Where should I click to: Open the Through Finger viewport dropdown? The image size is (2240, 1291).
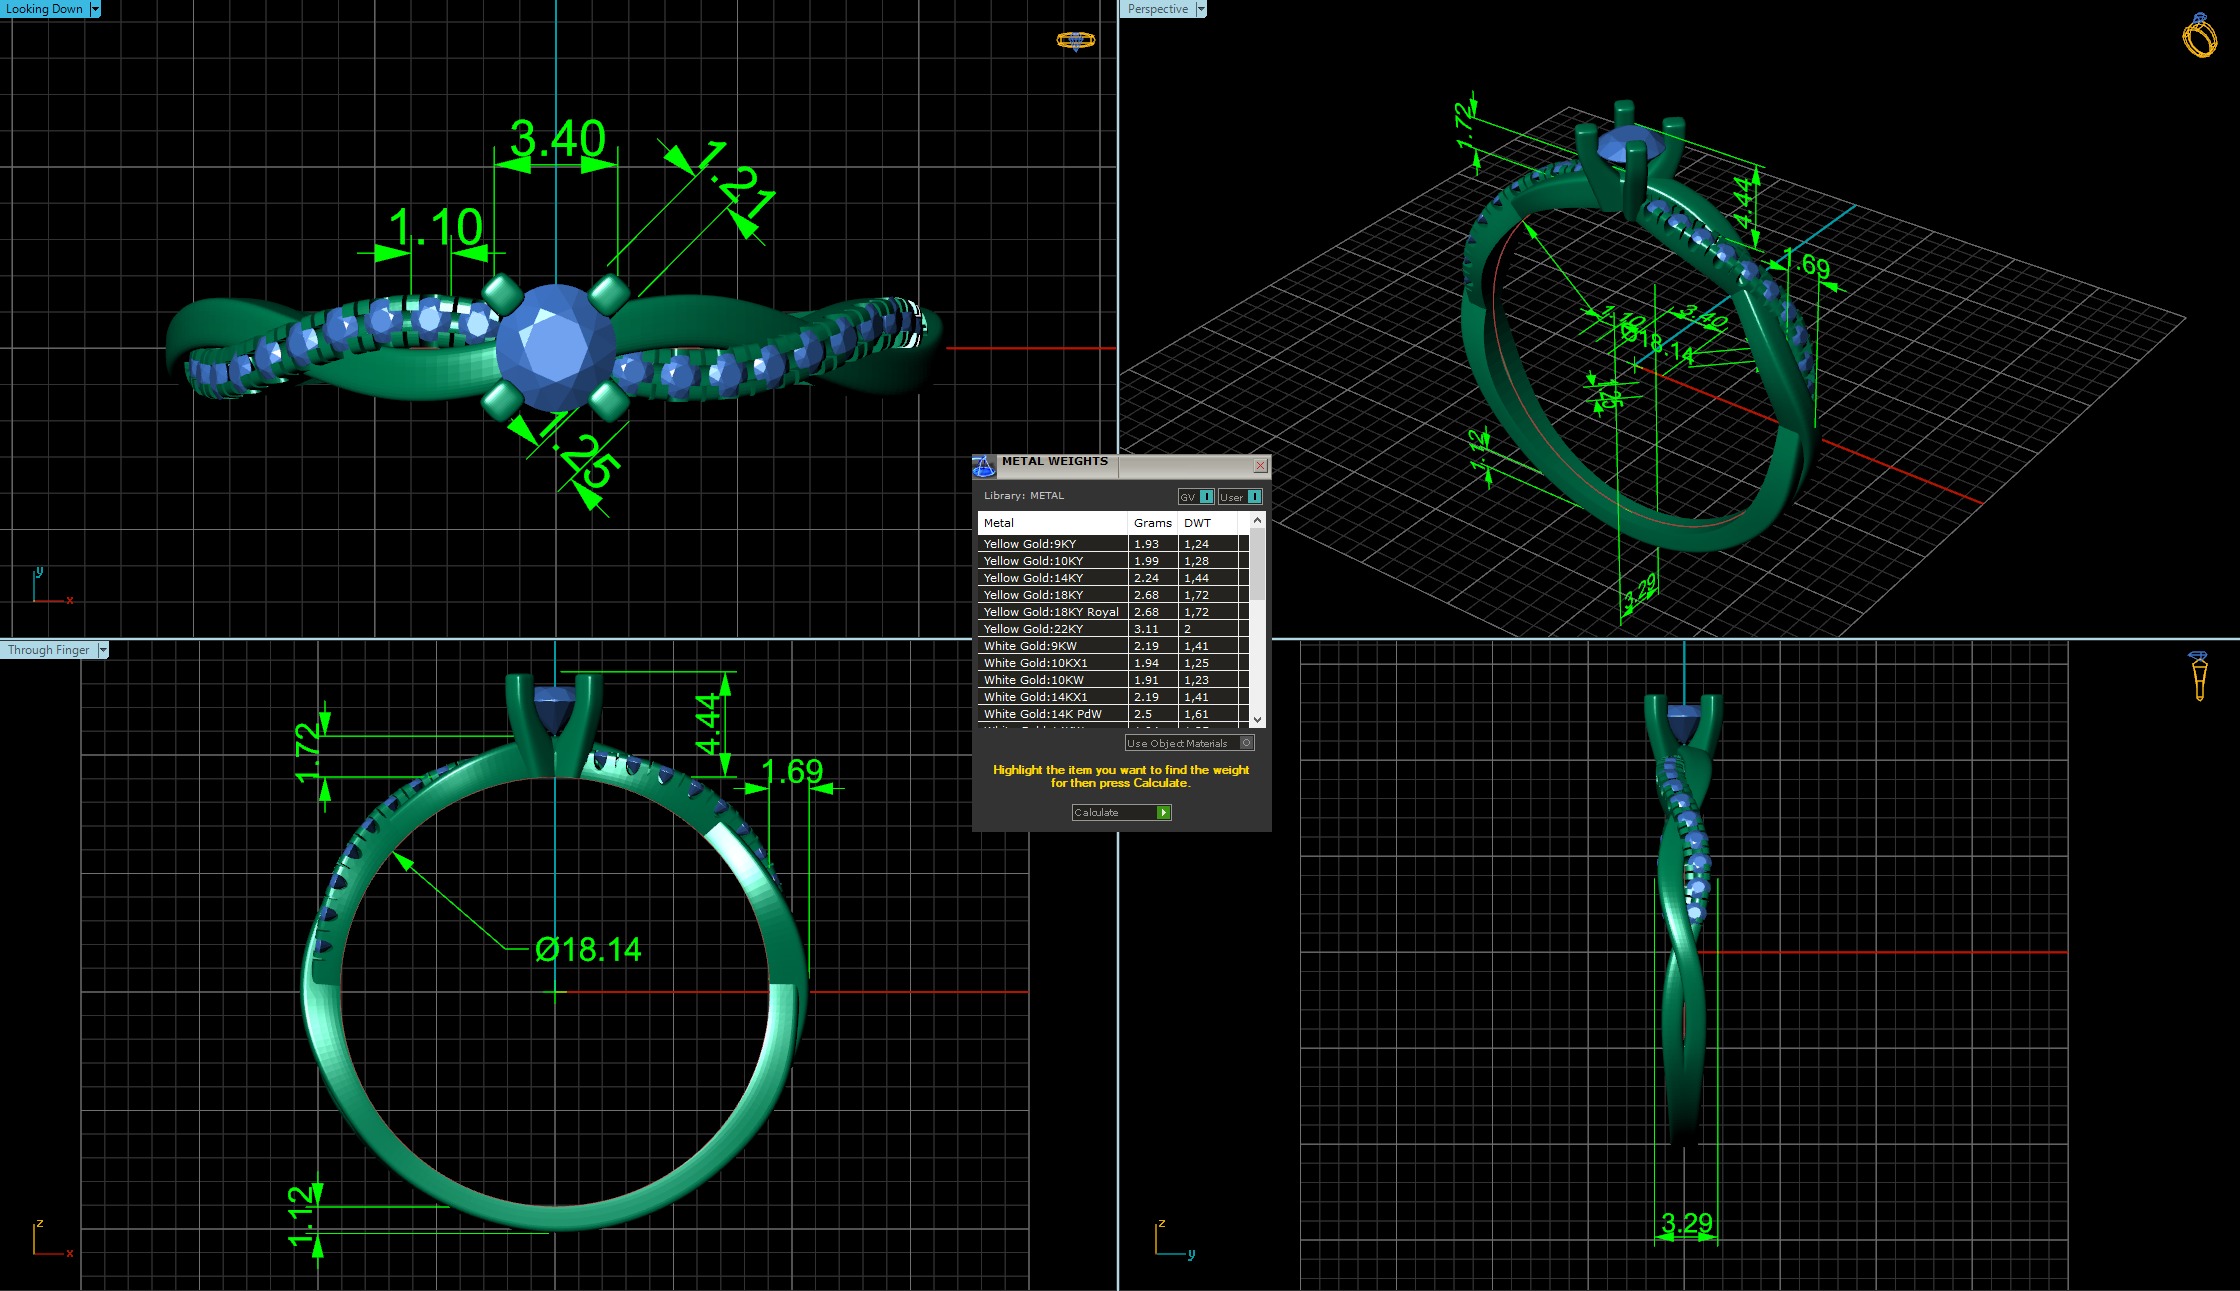102,650
